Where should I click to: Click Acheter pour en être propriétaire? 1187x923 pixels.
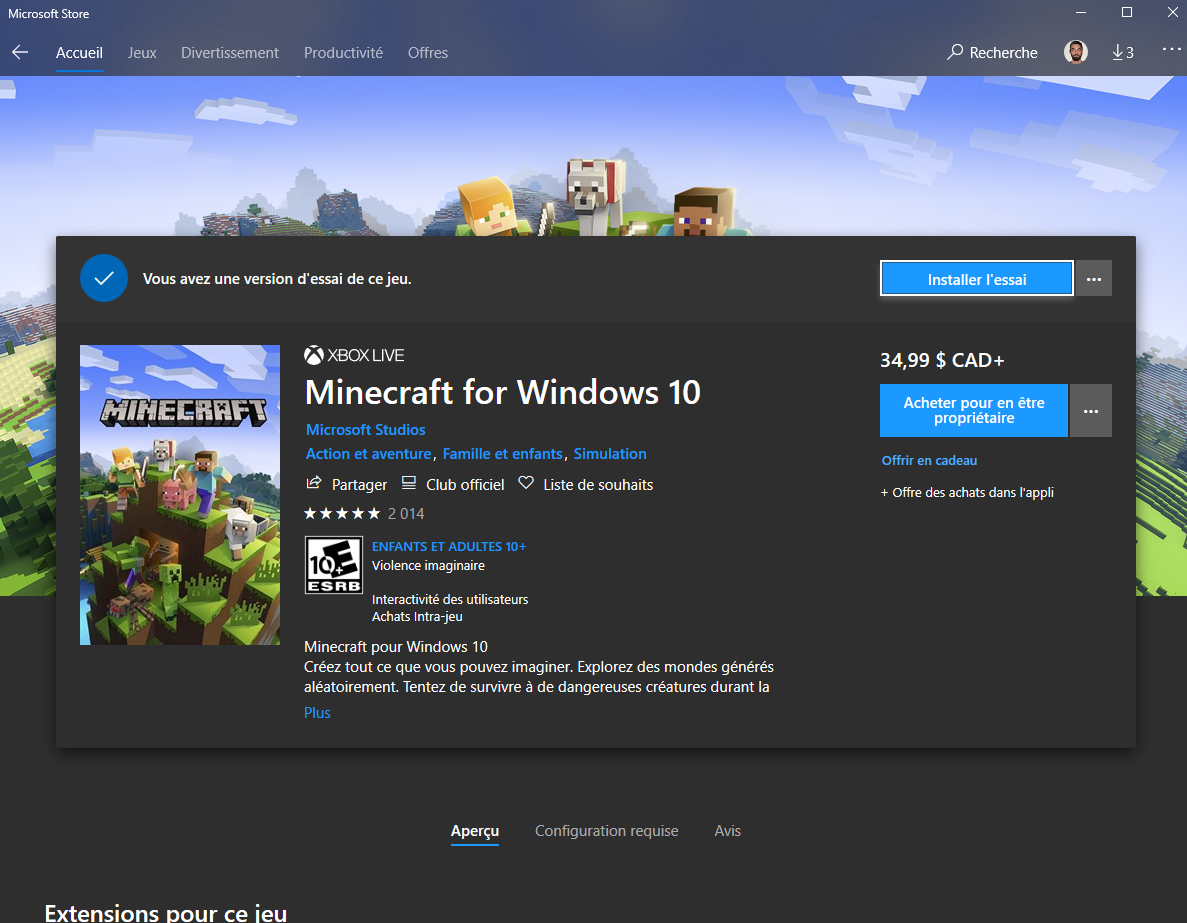[974, 410]
